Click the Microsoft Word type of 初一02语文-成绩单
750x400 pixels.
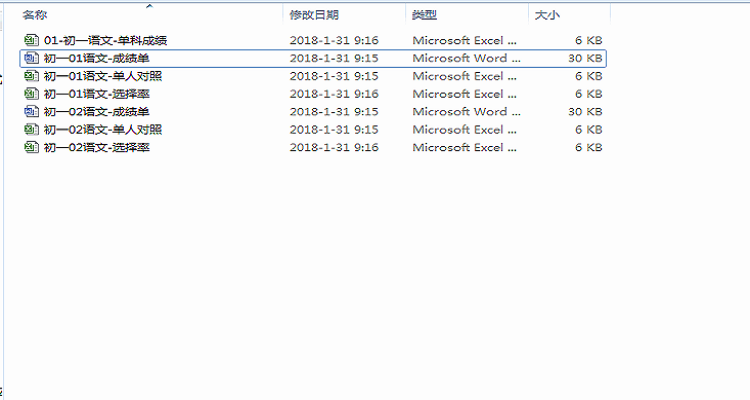pyautogui.click(x=465, y=112)
